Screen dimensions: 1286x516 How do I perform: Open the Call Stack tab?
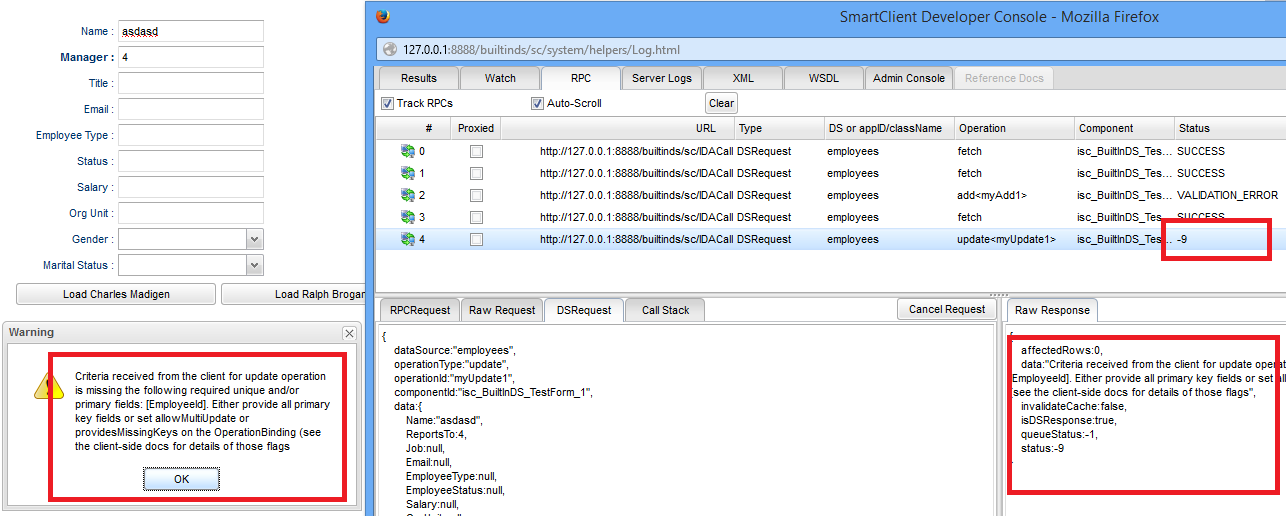(664, 310)
